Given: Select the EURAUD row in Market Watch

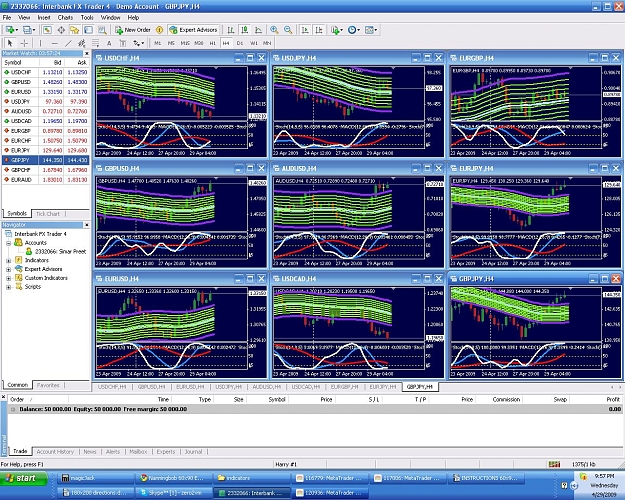Looking at the screenshot, I should pos(45,180).
